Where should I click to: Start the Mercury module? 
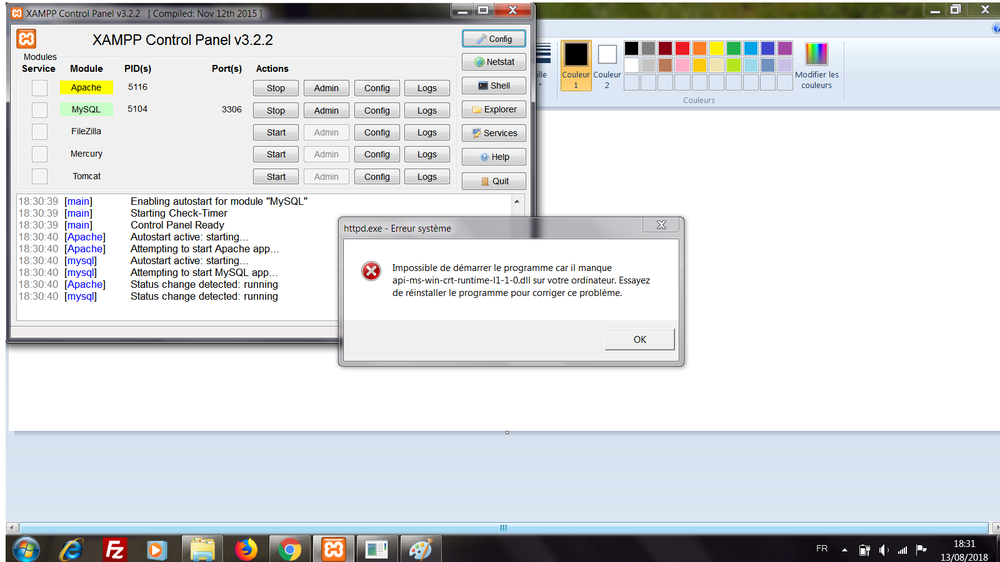point(276,154)
